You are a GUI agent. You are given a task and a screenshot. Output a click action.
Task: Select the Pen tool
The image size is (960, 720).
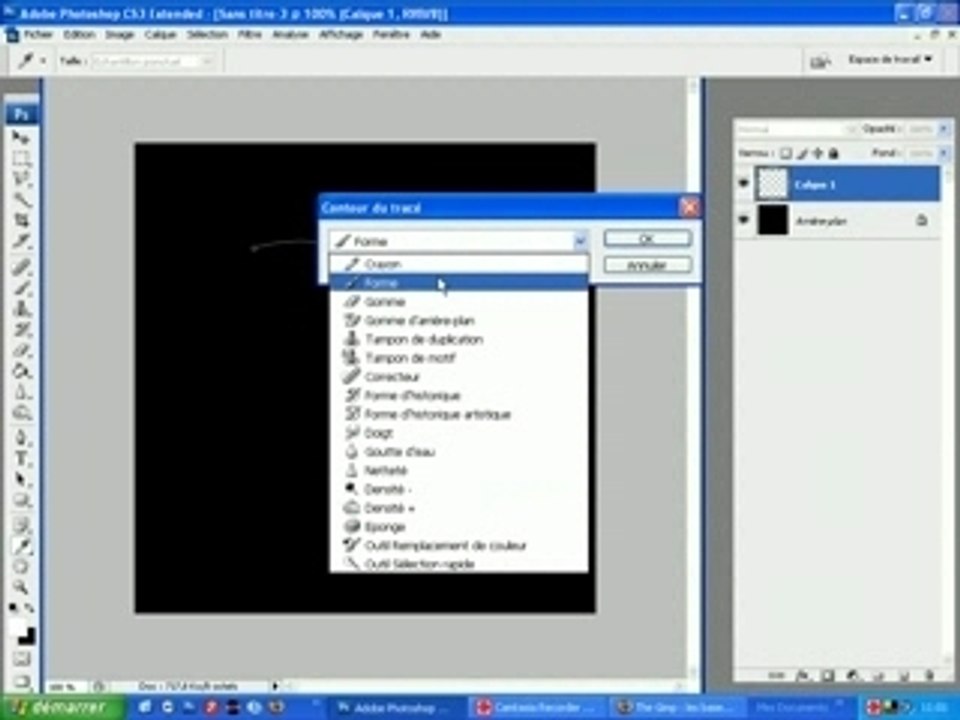[21, 438]
